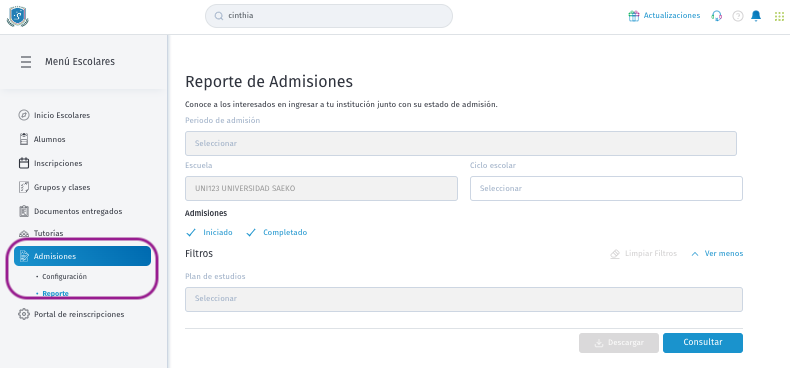Click the Menú Escolares header text

[x=80, y=62]
